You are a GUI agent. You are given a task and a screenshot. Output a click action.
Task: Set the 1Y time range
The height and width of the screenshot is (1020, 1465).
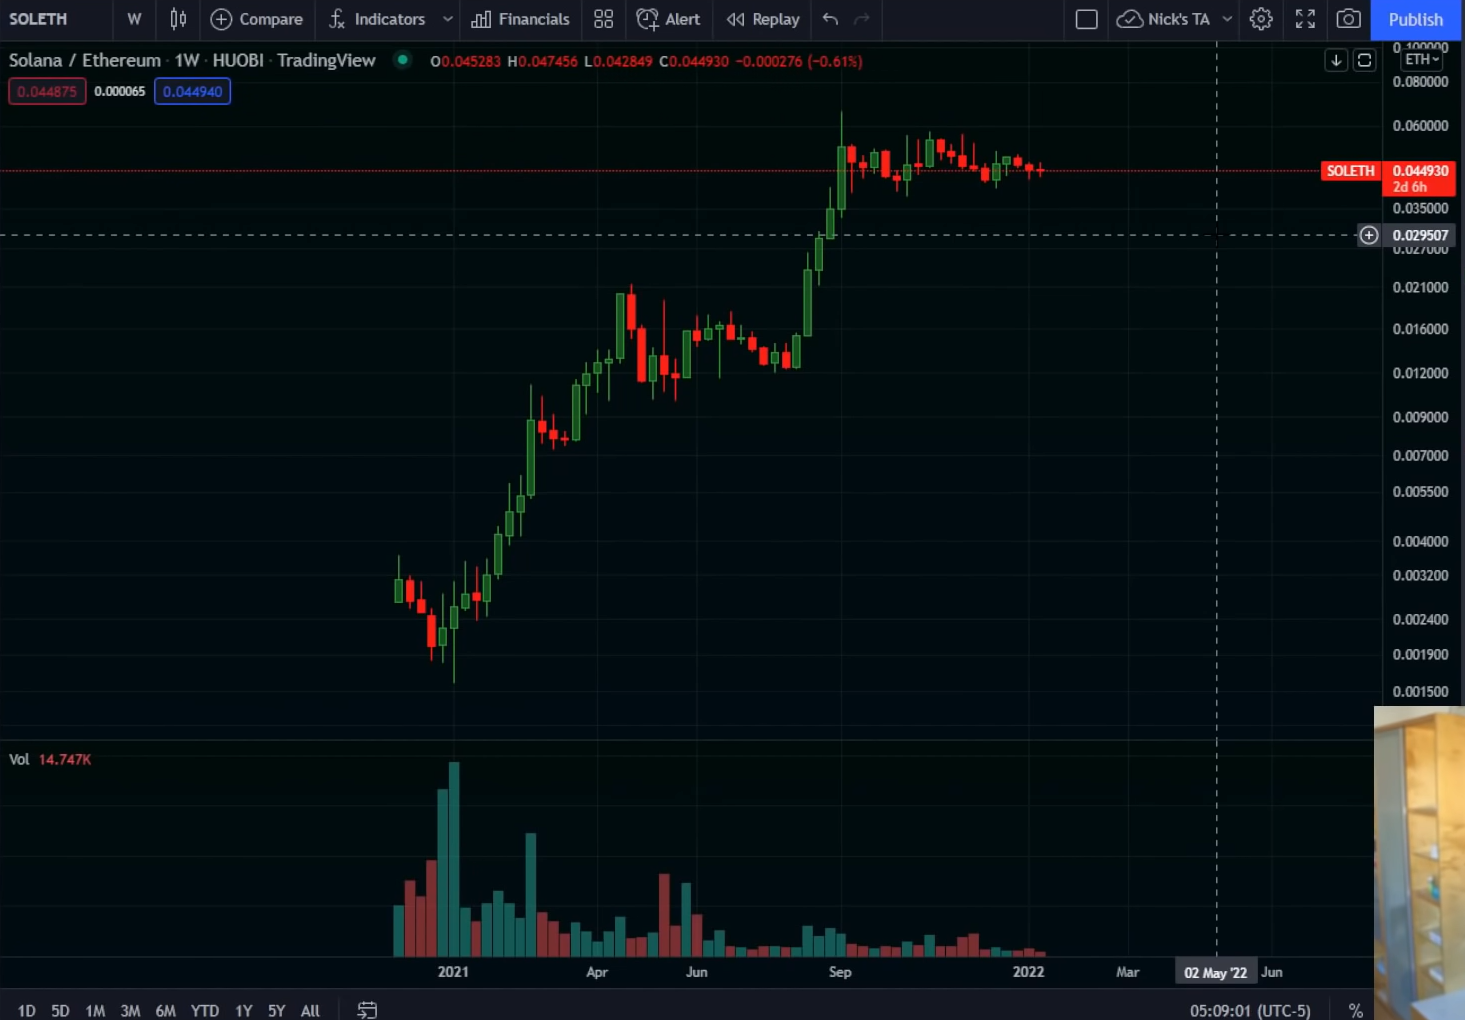click(243, 1010)
